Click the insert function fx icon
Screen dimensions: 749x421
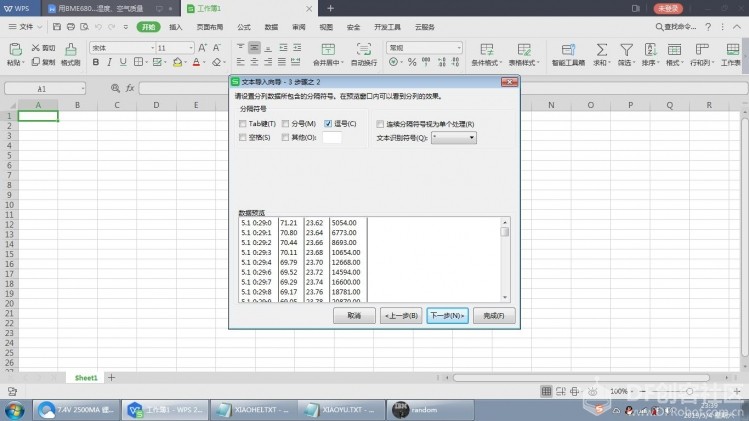coord(130,88)
